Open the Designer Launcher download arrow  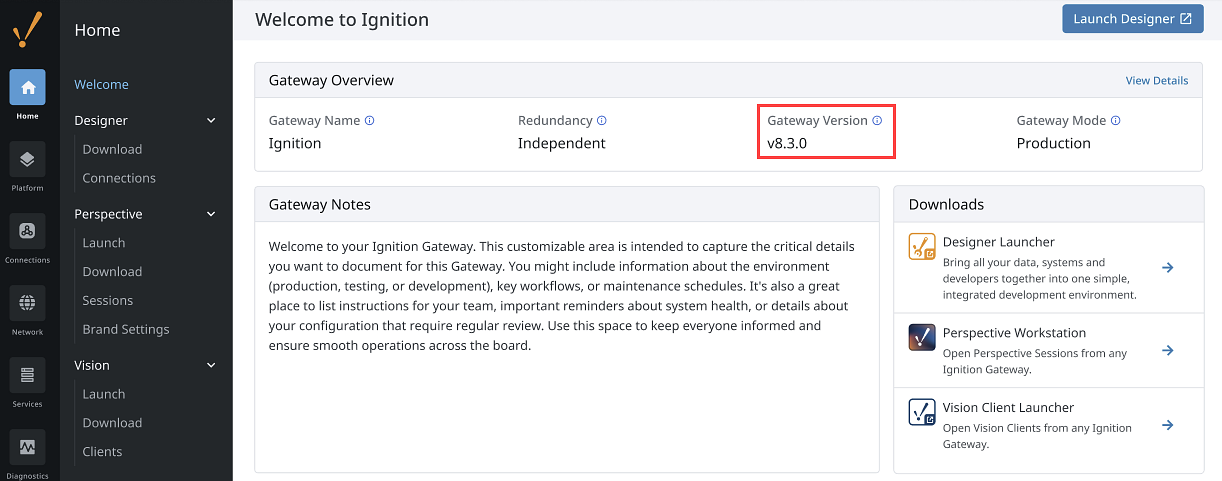pyautogui.click(x=1167, y=267)
